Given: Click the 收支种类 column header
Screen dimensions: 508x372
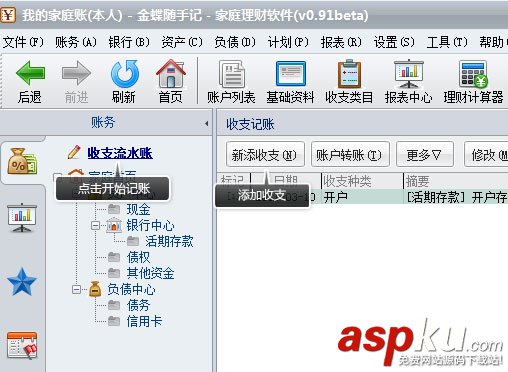Looking at the screenshot, I should (x=362, y=181).
